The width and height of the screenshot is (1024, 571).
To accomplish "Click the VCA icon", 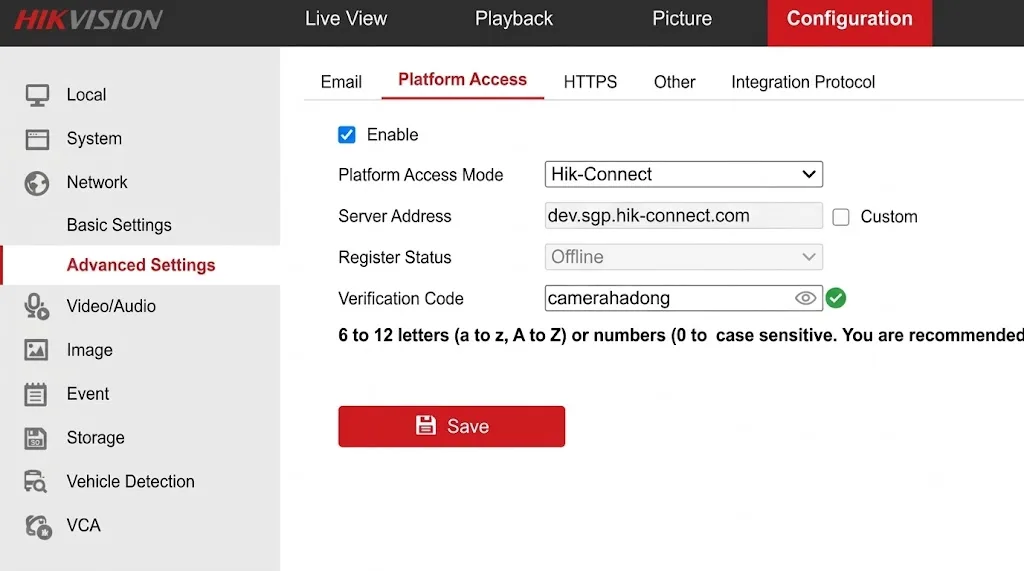I will click(x=38, y=527).
